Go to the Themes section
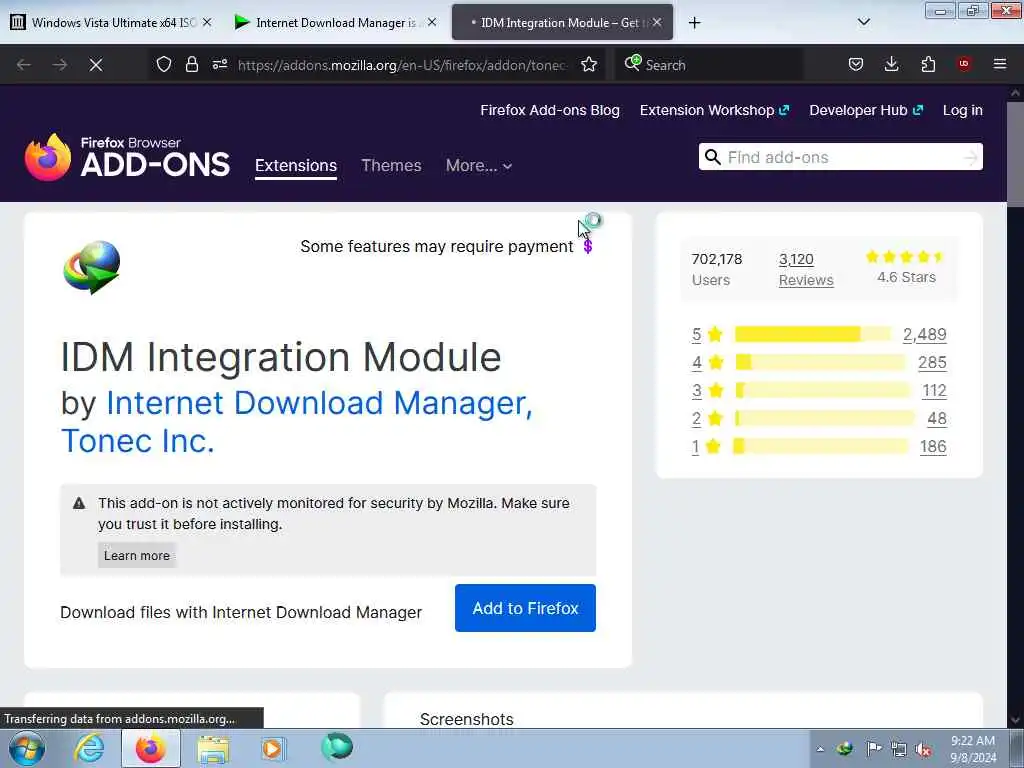This screenshot has width=1024, height=768. 391,166
